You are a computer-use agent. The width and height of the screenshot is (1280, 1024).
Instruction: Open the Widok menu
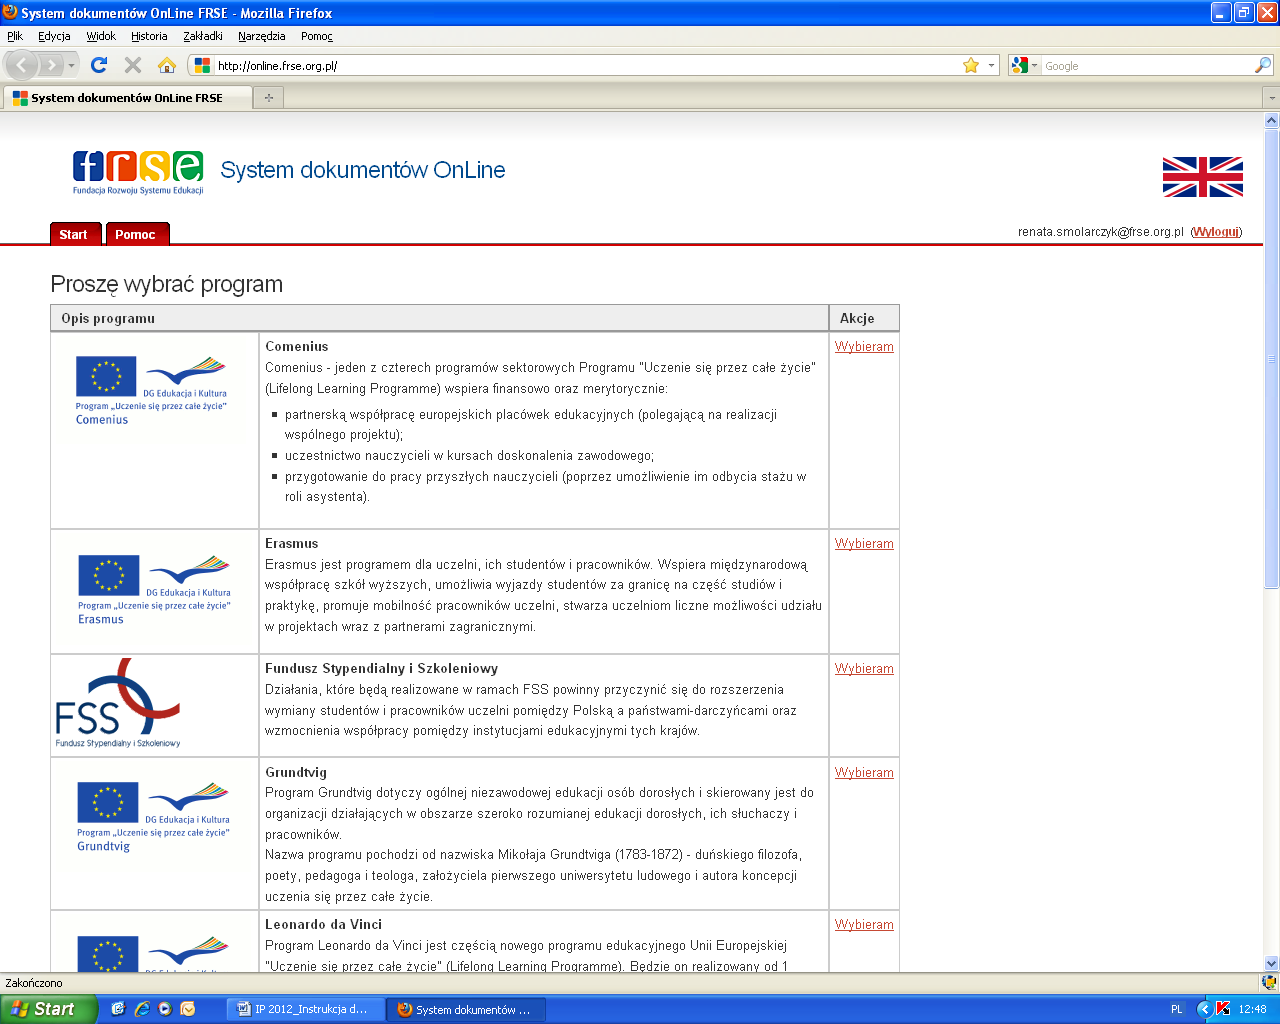(101, 36)
